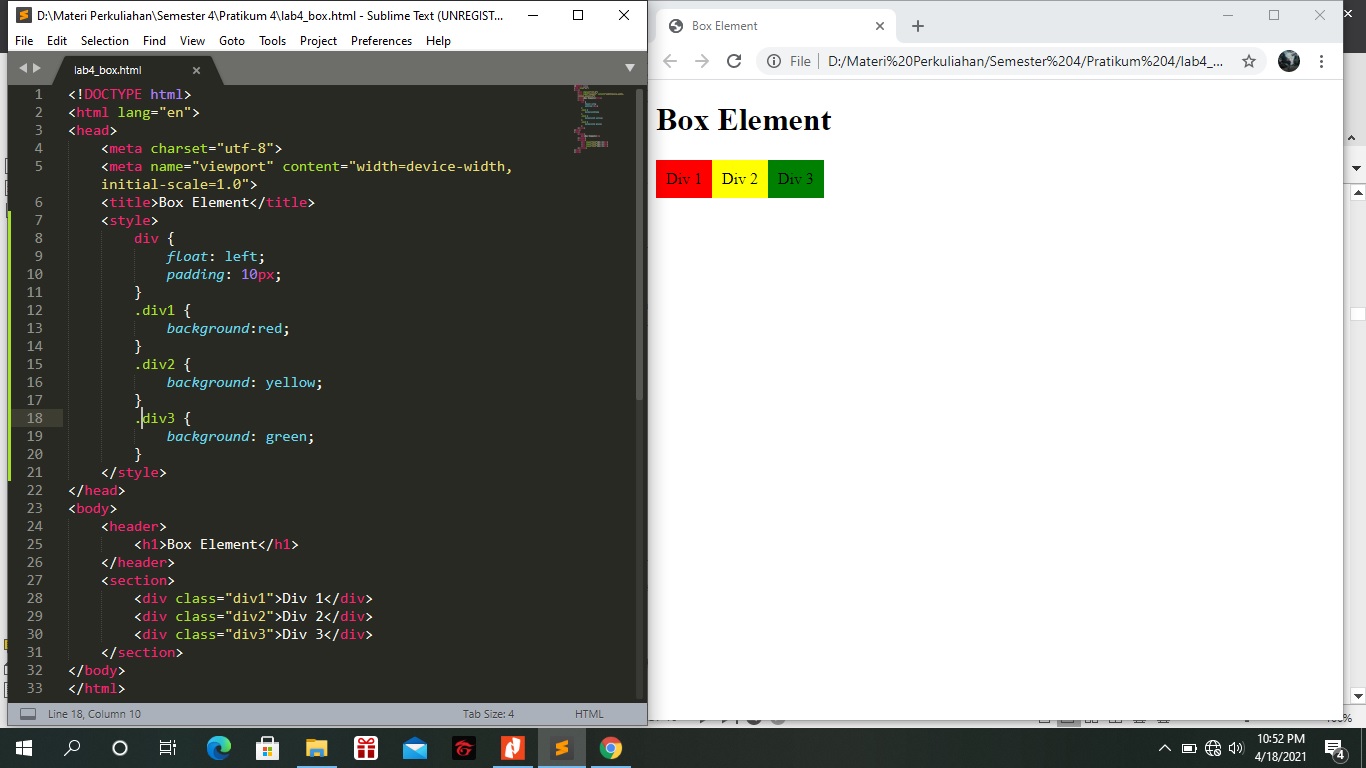Expand hidden icons in the system tray
This screenshot has height=768, width=1366.
click(1165, 747)
